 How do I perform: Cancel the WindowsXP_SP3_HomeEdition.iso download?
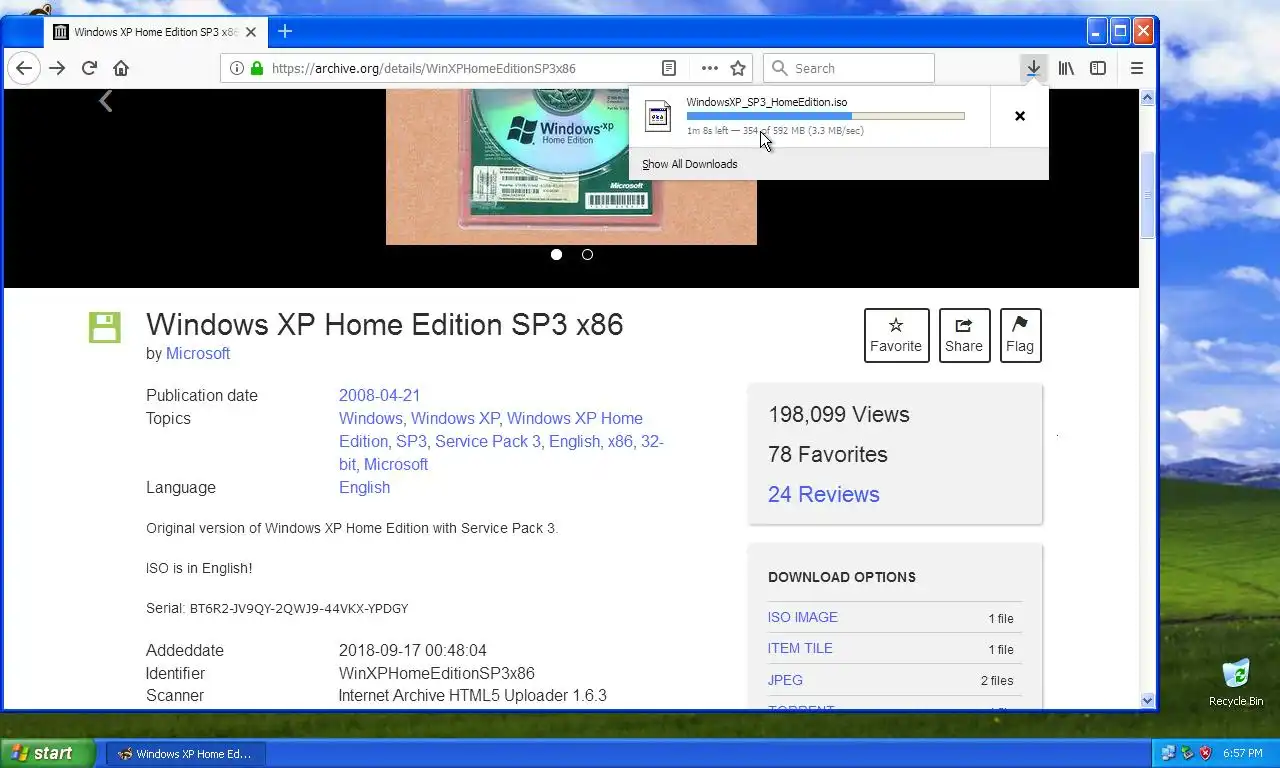pyautogui.click(x=1020, y=116)
